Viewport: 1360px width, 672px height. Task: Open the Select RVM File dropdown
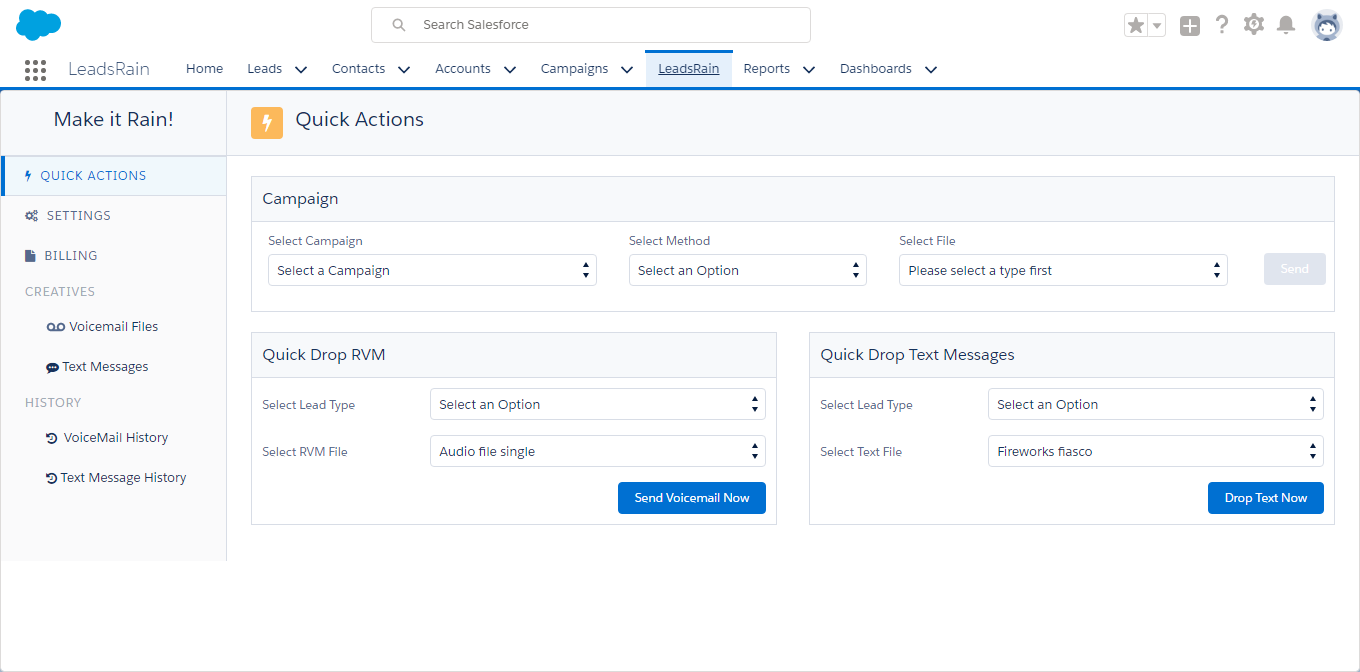pos(598,452)
